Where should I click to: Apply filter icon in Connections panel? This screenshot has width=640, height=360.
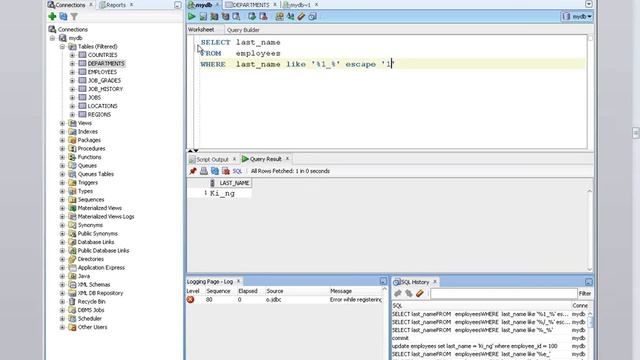click(x=74, y=16)
